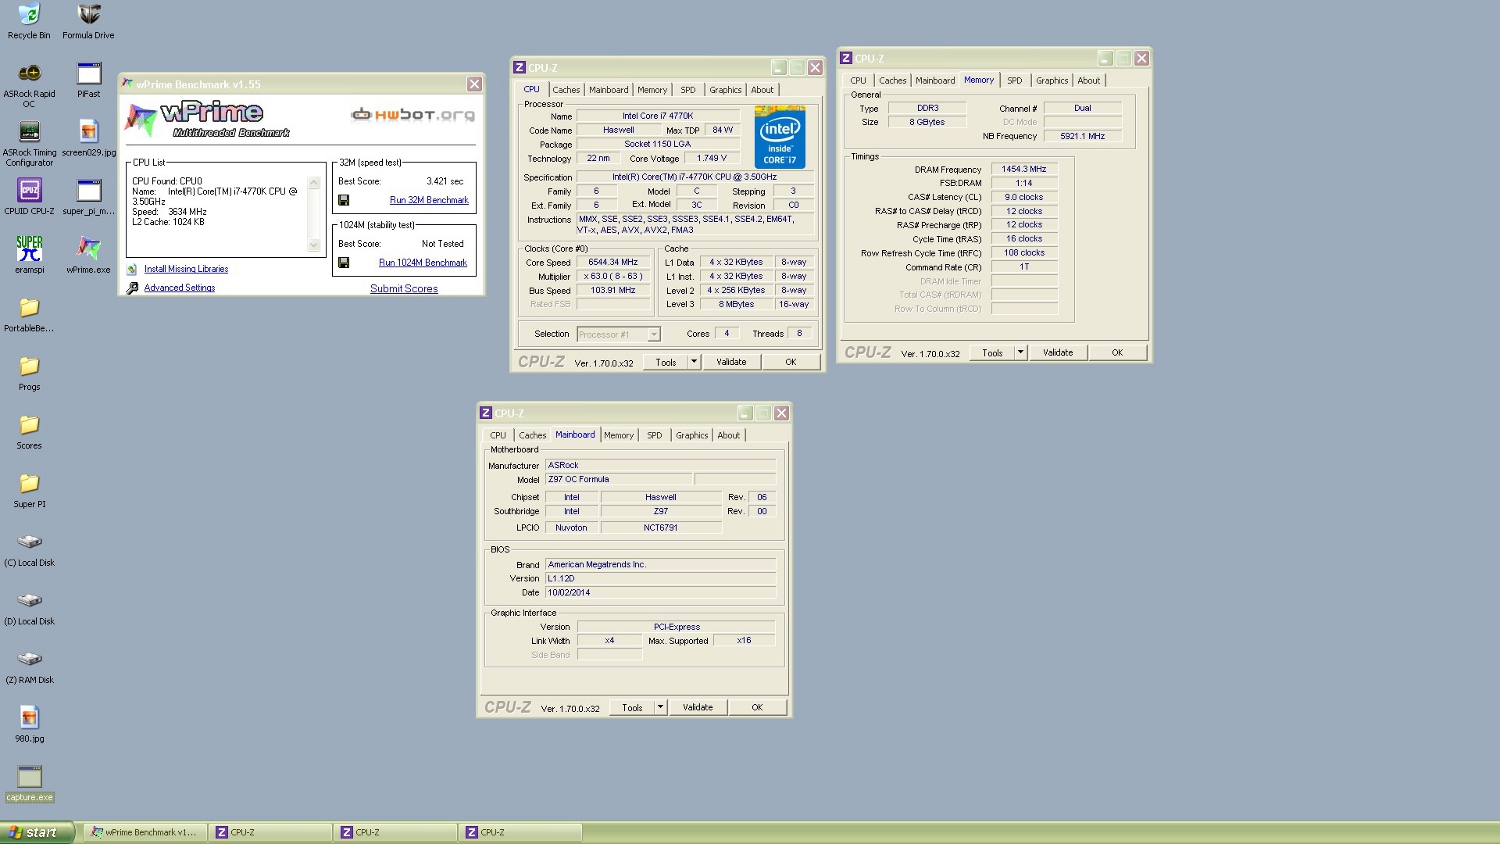Switch to CPU tab in Memory CPU-Z window
1500x844 pixels.
[x=858, y=81]
